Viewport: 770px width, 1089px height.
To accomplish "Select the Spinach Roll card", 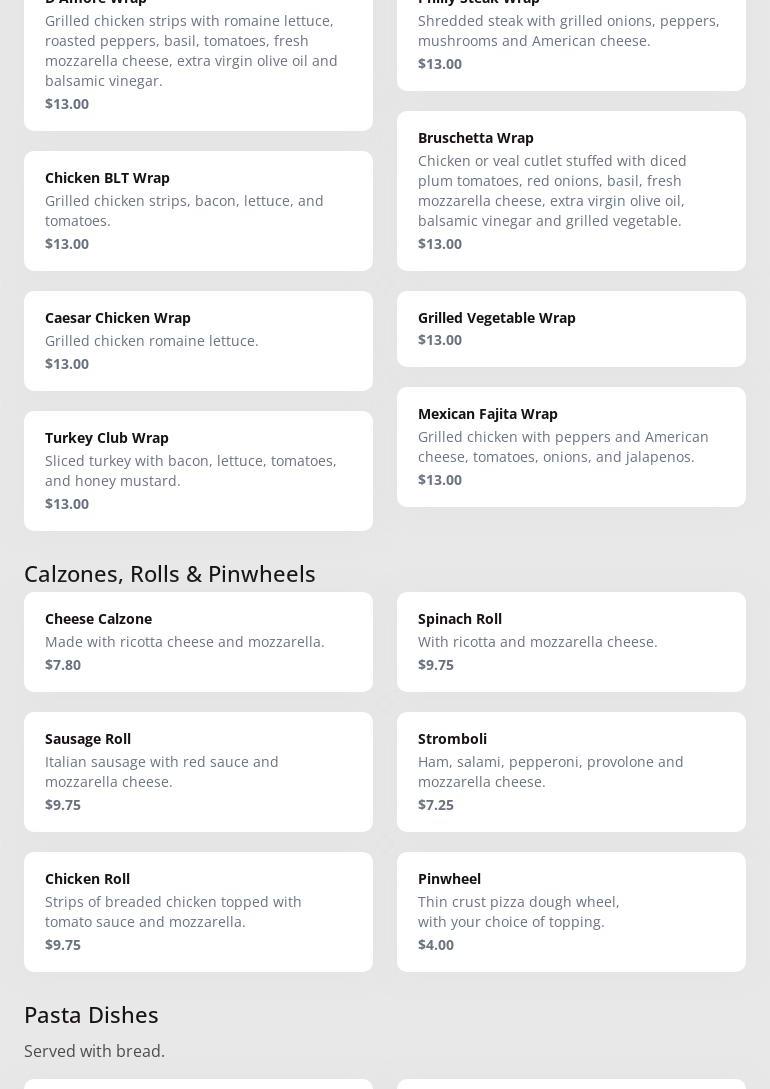I will point(571,641).
